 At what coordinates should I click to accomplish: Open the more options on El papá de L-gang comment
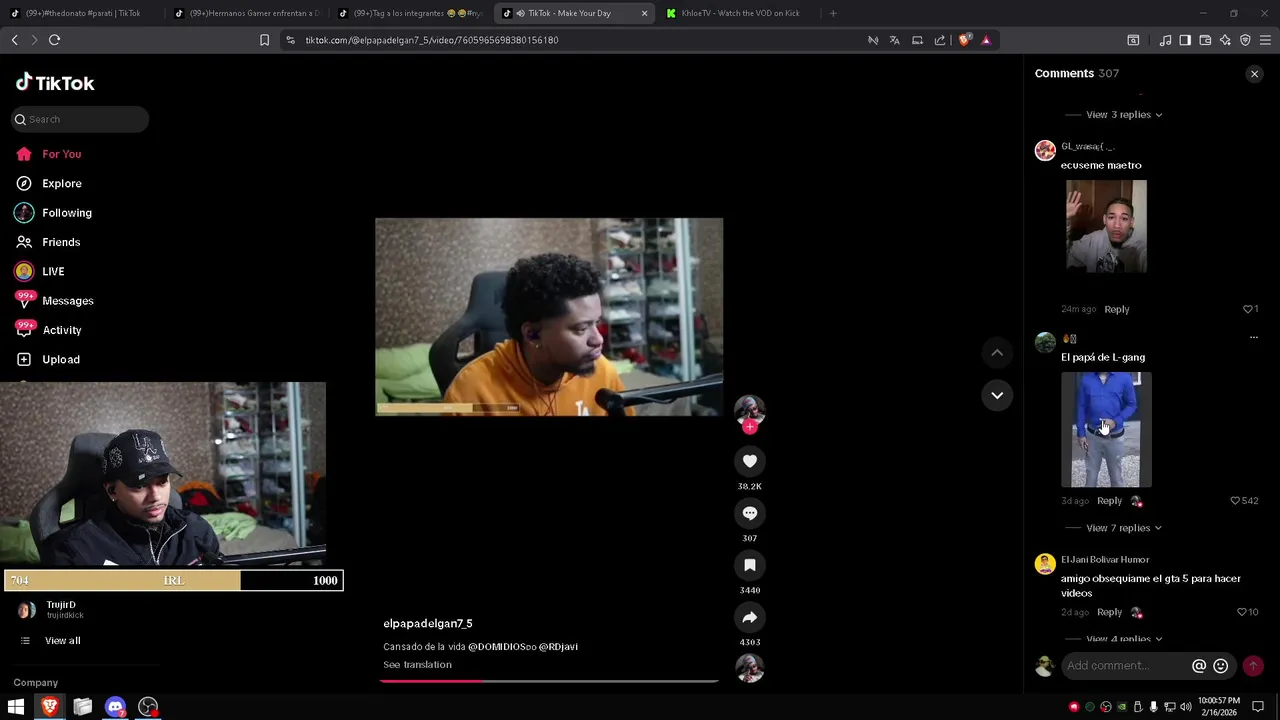[x=1253, y=338]
